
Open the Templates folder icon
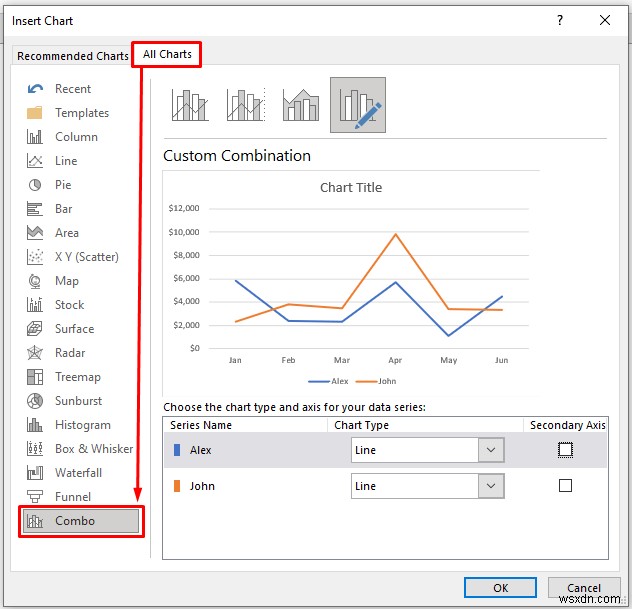pyautogui.click(x=35, y=113)
